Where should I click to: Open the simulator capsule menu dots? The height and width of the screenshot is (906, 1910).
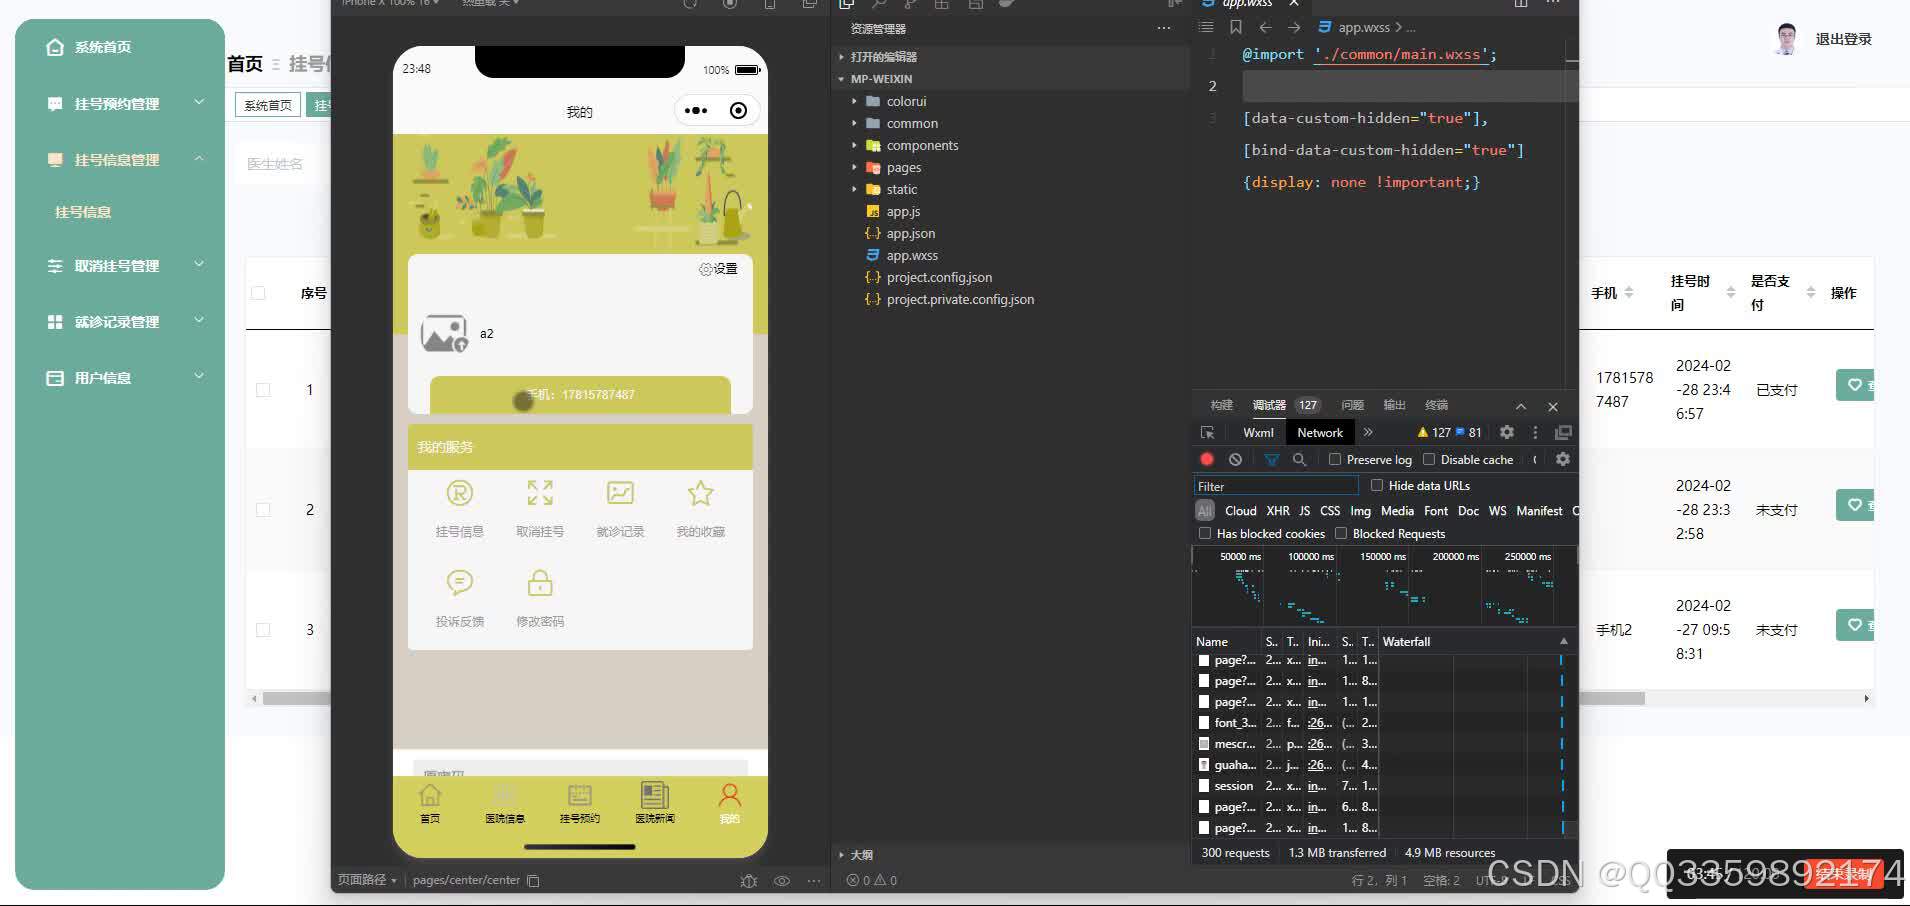click(x=696, y=111)
